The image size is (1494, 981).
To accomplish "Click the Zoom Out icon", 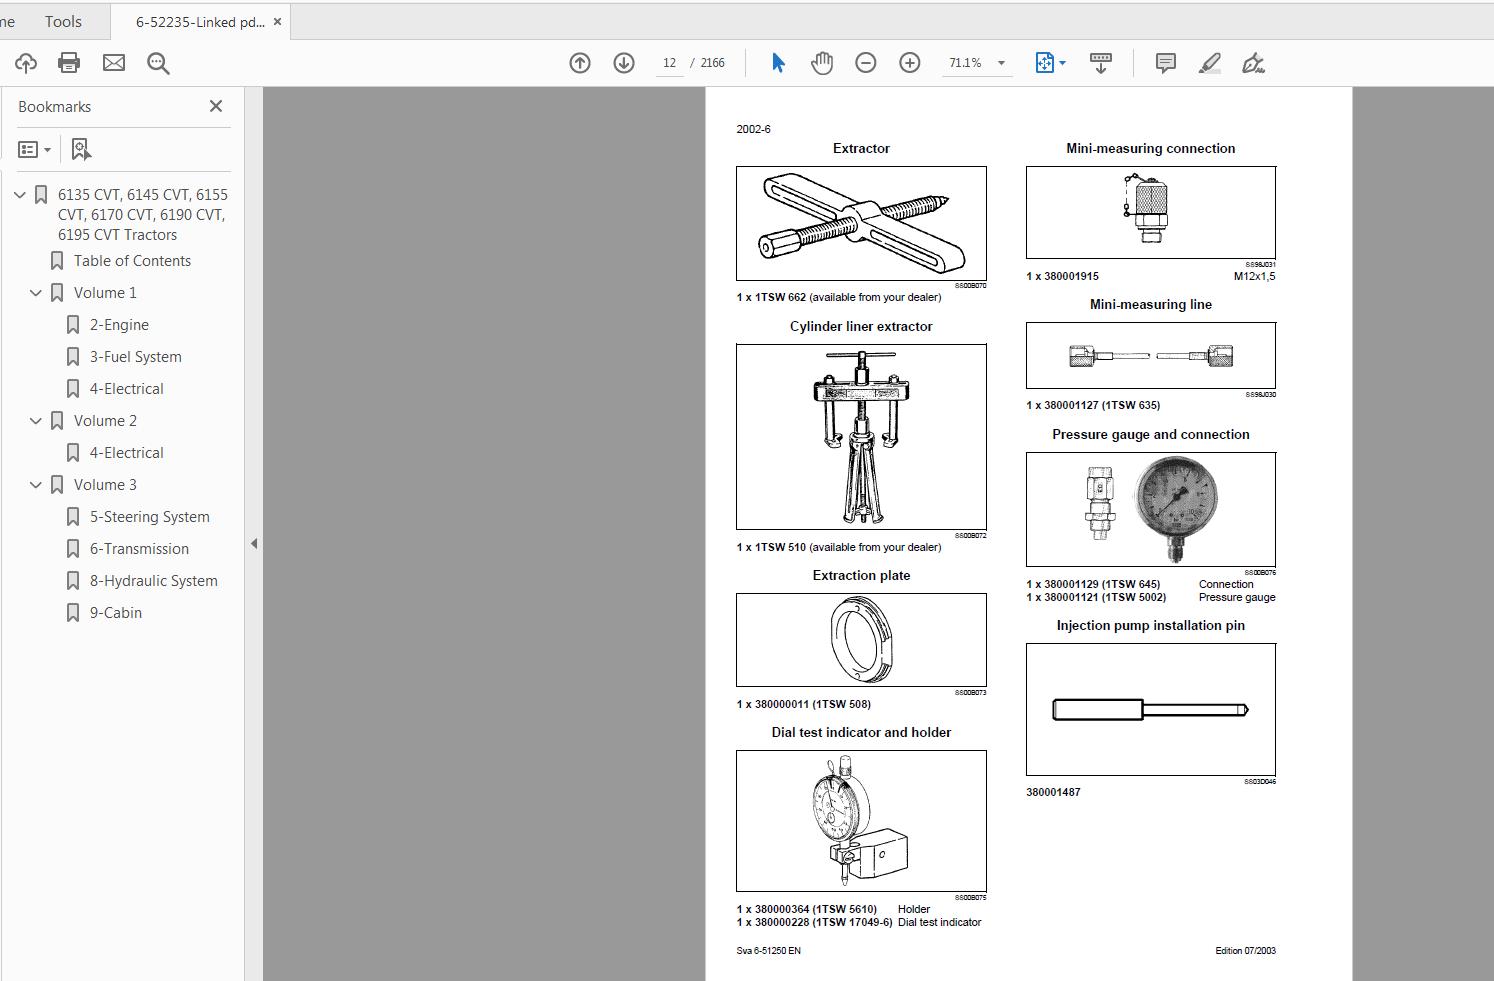I will [866, 62].
